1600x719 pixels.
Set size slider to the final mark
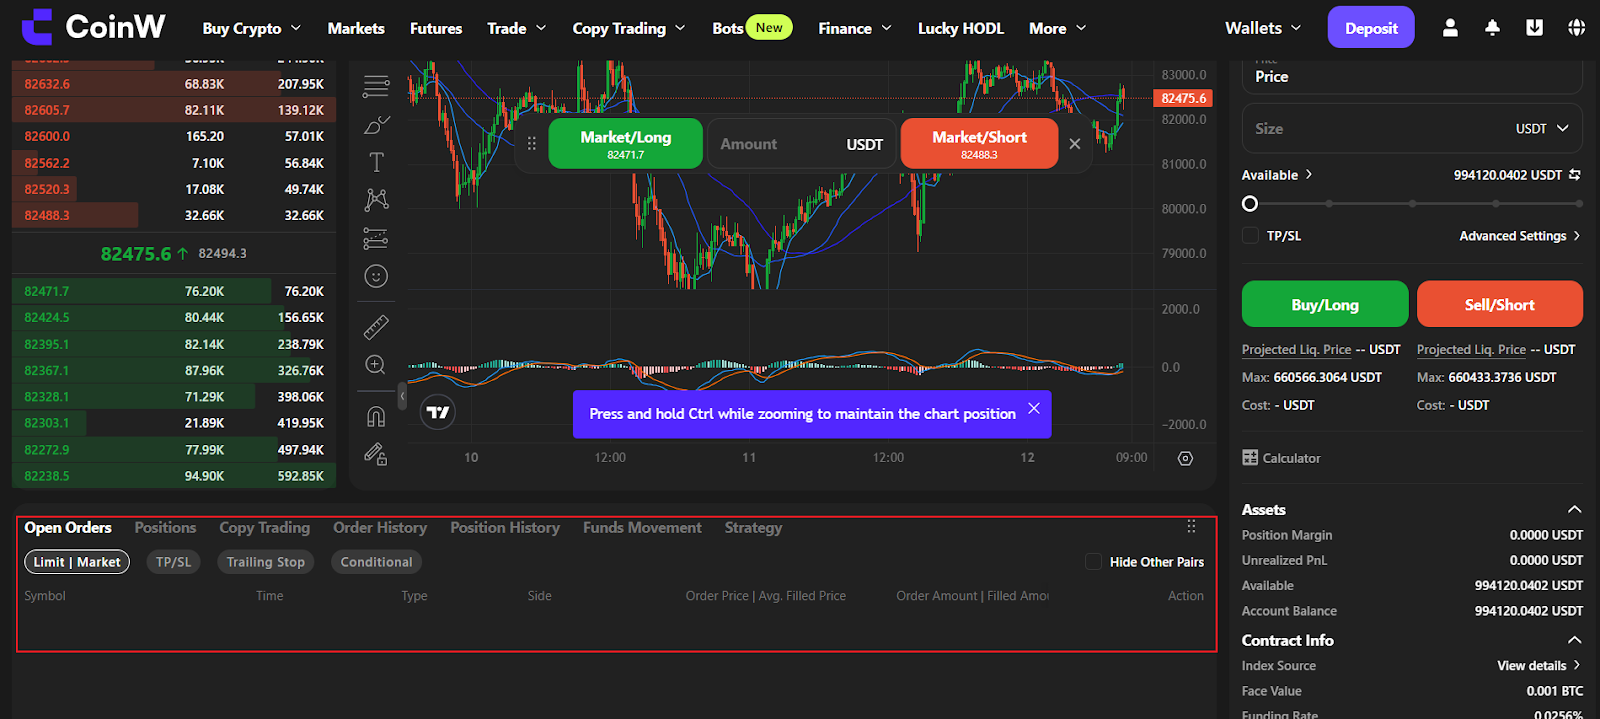pos(1579,204)
